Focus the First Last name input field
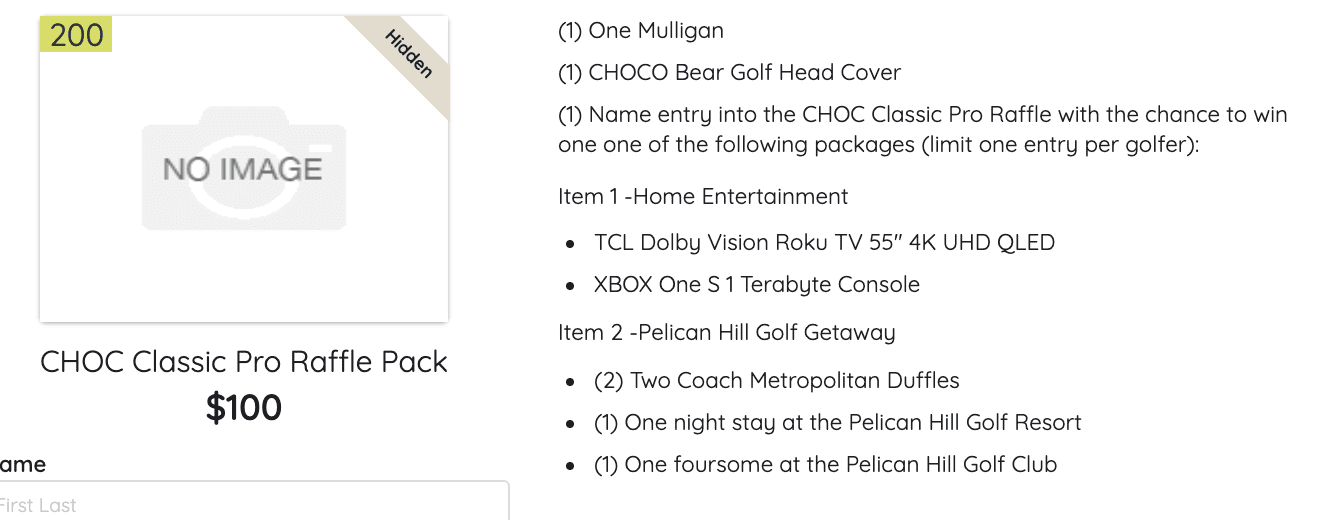1330x520 pixels. (x=252, y=502)
